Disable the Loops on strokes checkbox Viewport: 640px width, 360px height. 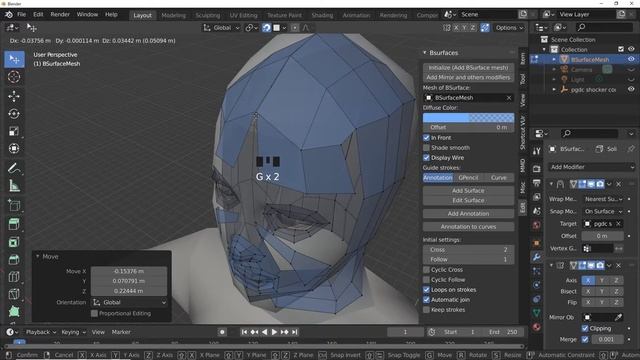[427, 290]
